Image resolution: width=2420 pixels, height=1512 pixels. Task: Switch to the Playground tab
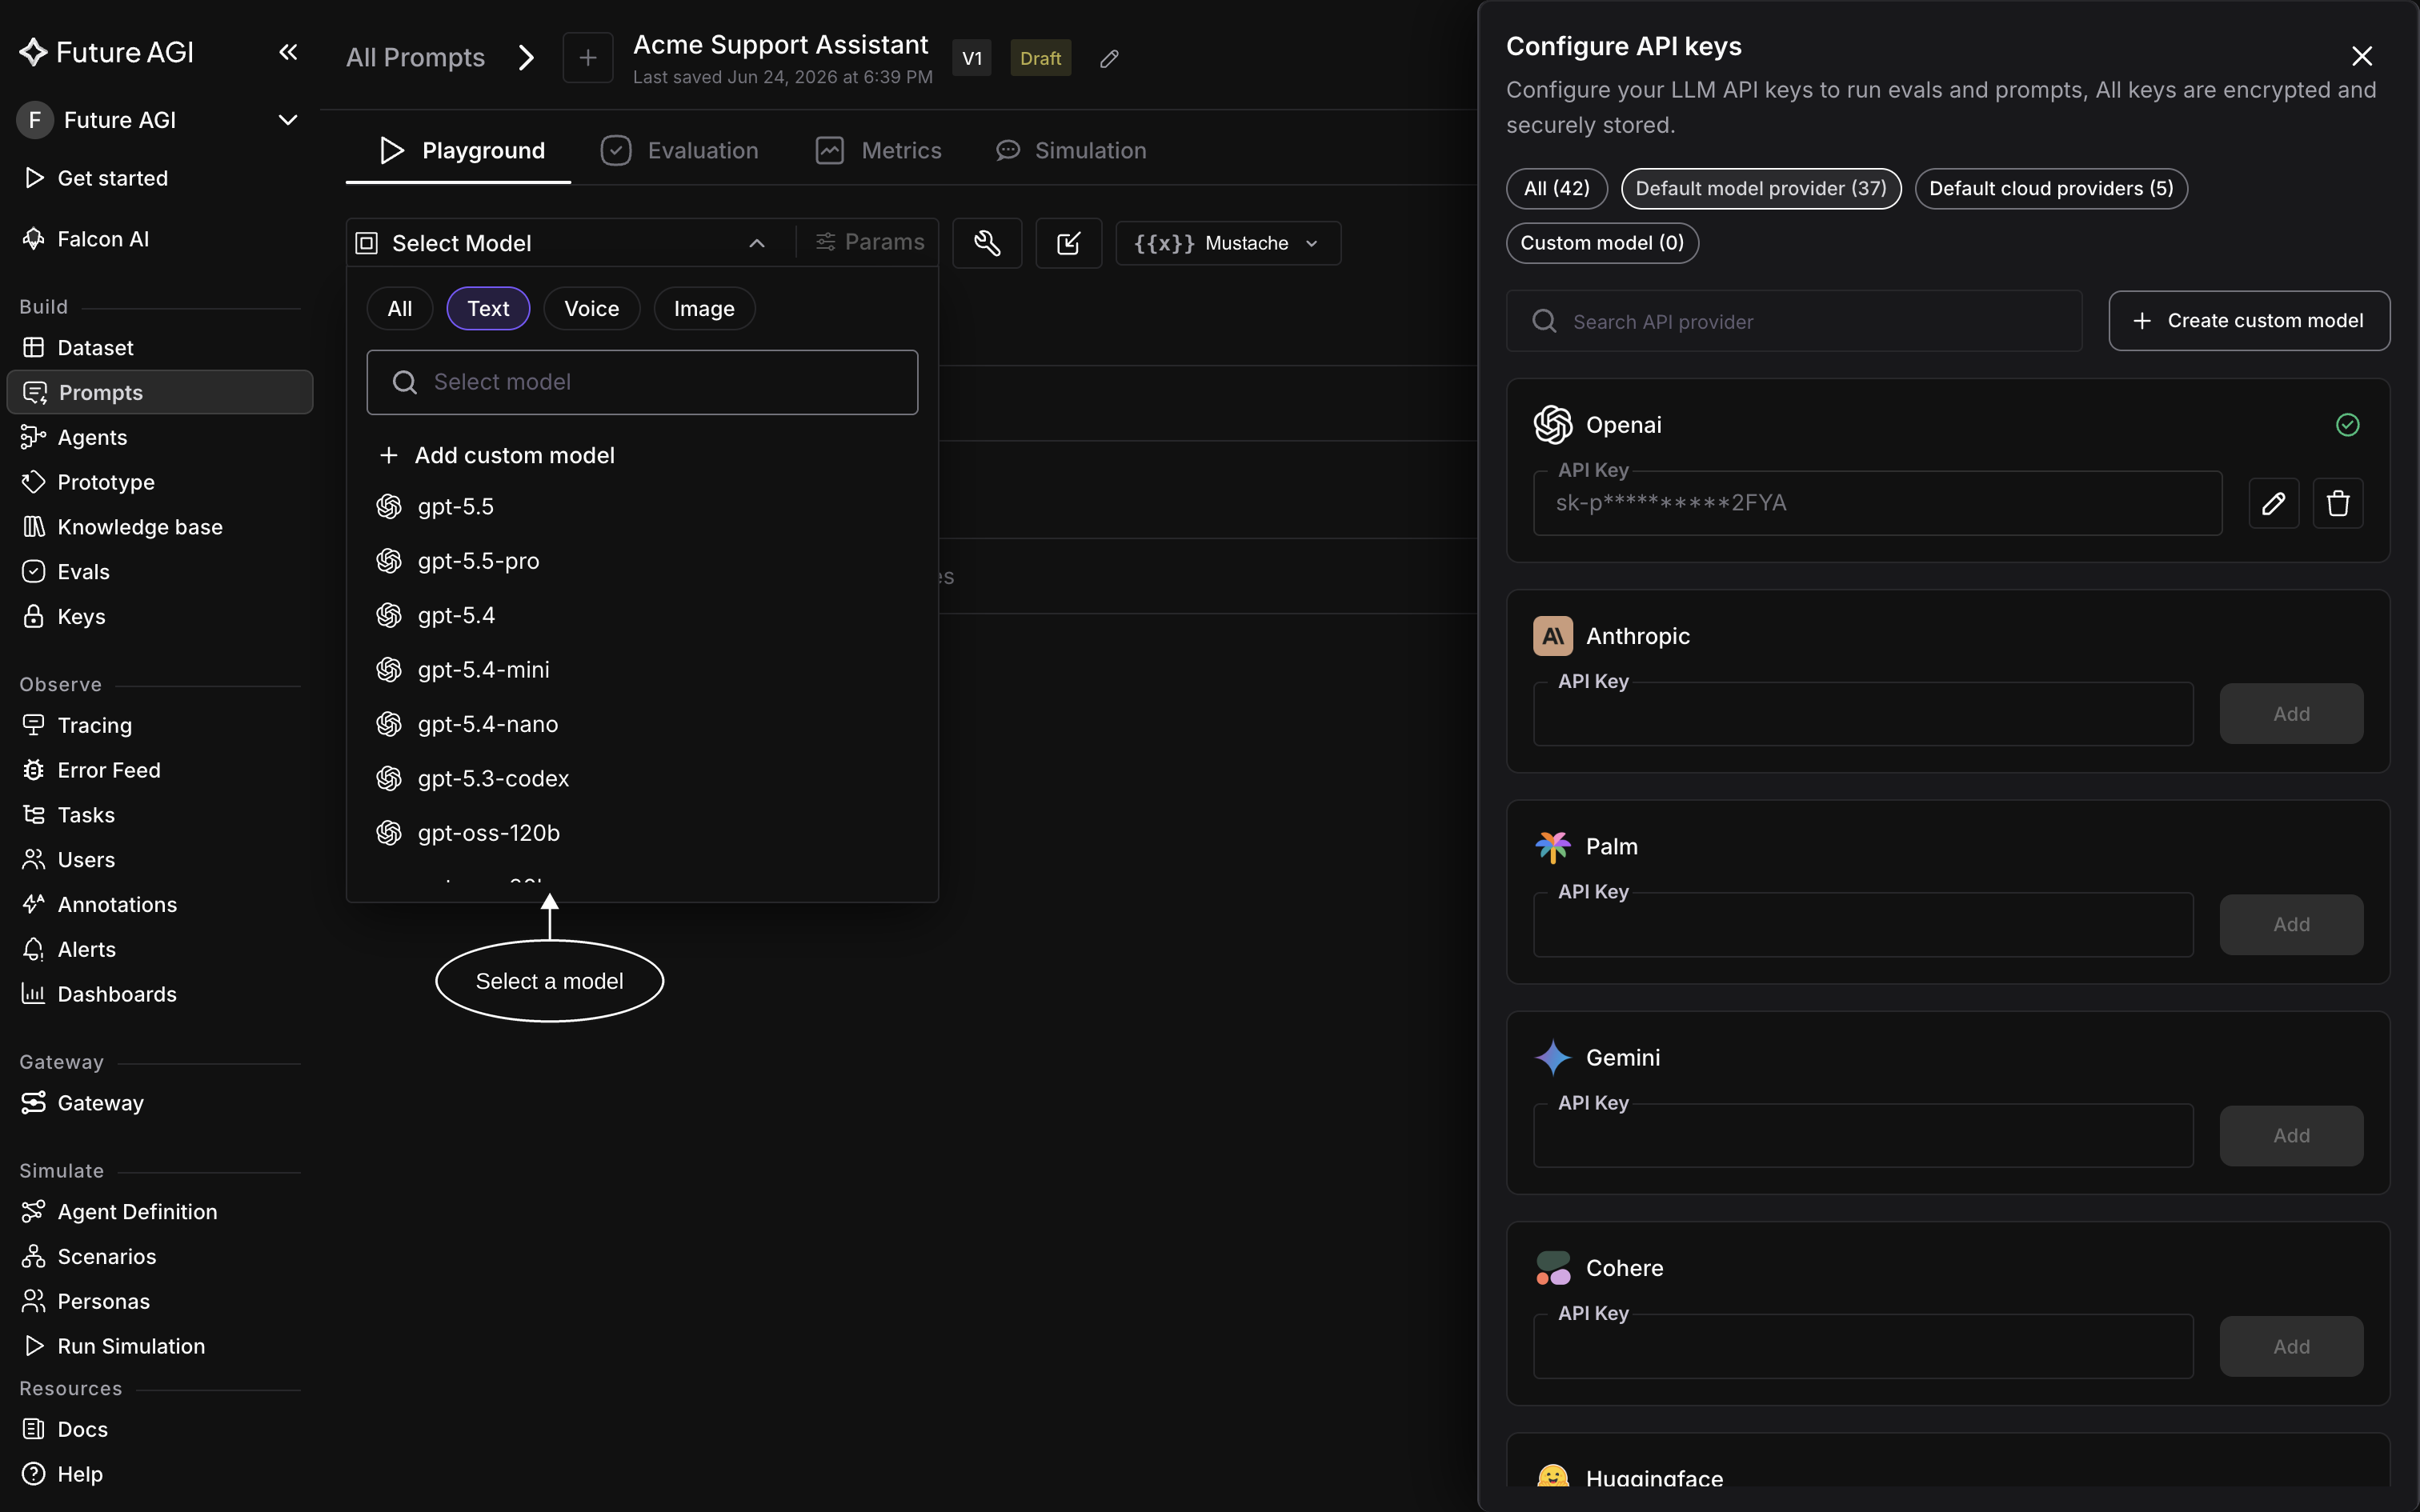(x=461, y=150)
